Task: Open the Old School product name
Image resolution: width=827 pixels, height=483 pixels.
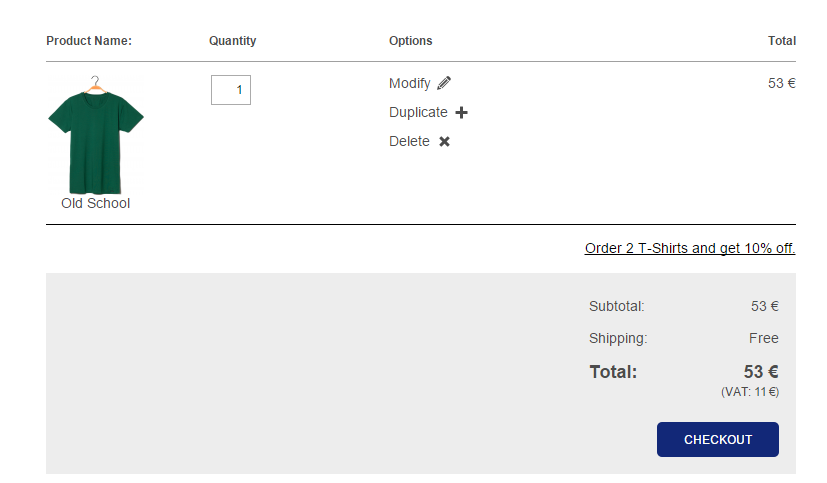Action: click(95, 204)
